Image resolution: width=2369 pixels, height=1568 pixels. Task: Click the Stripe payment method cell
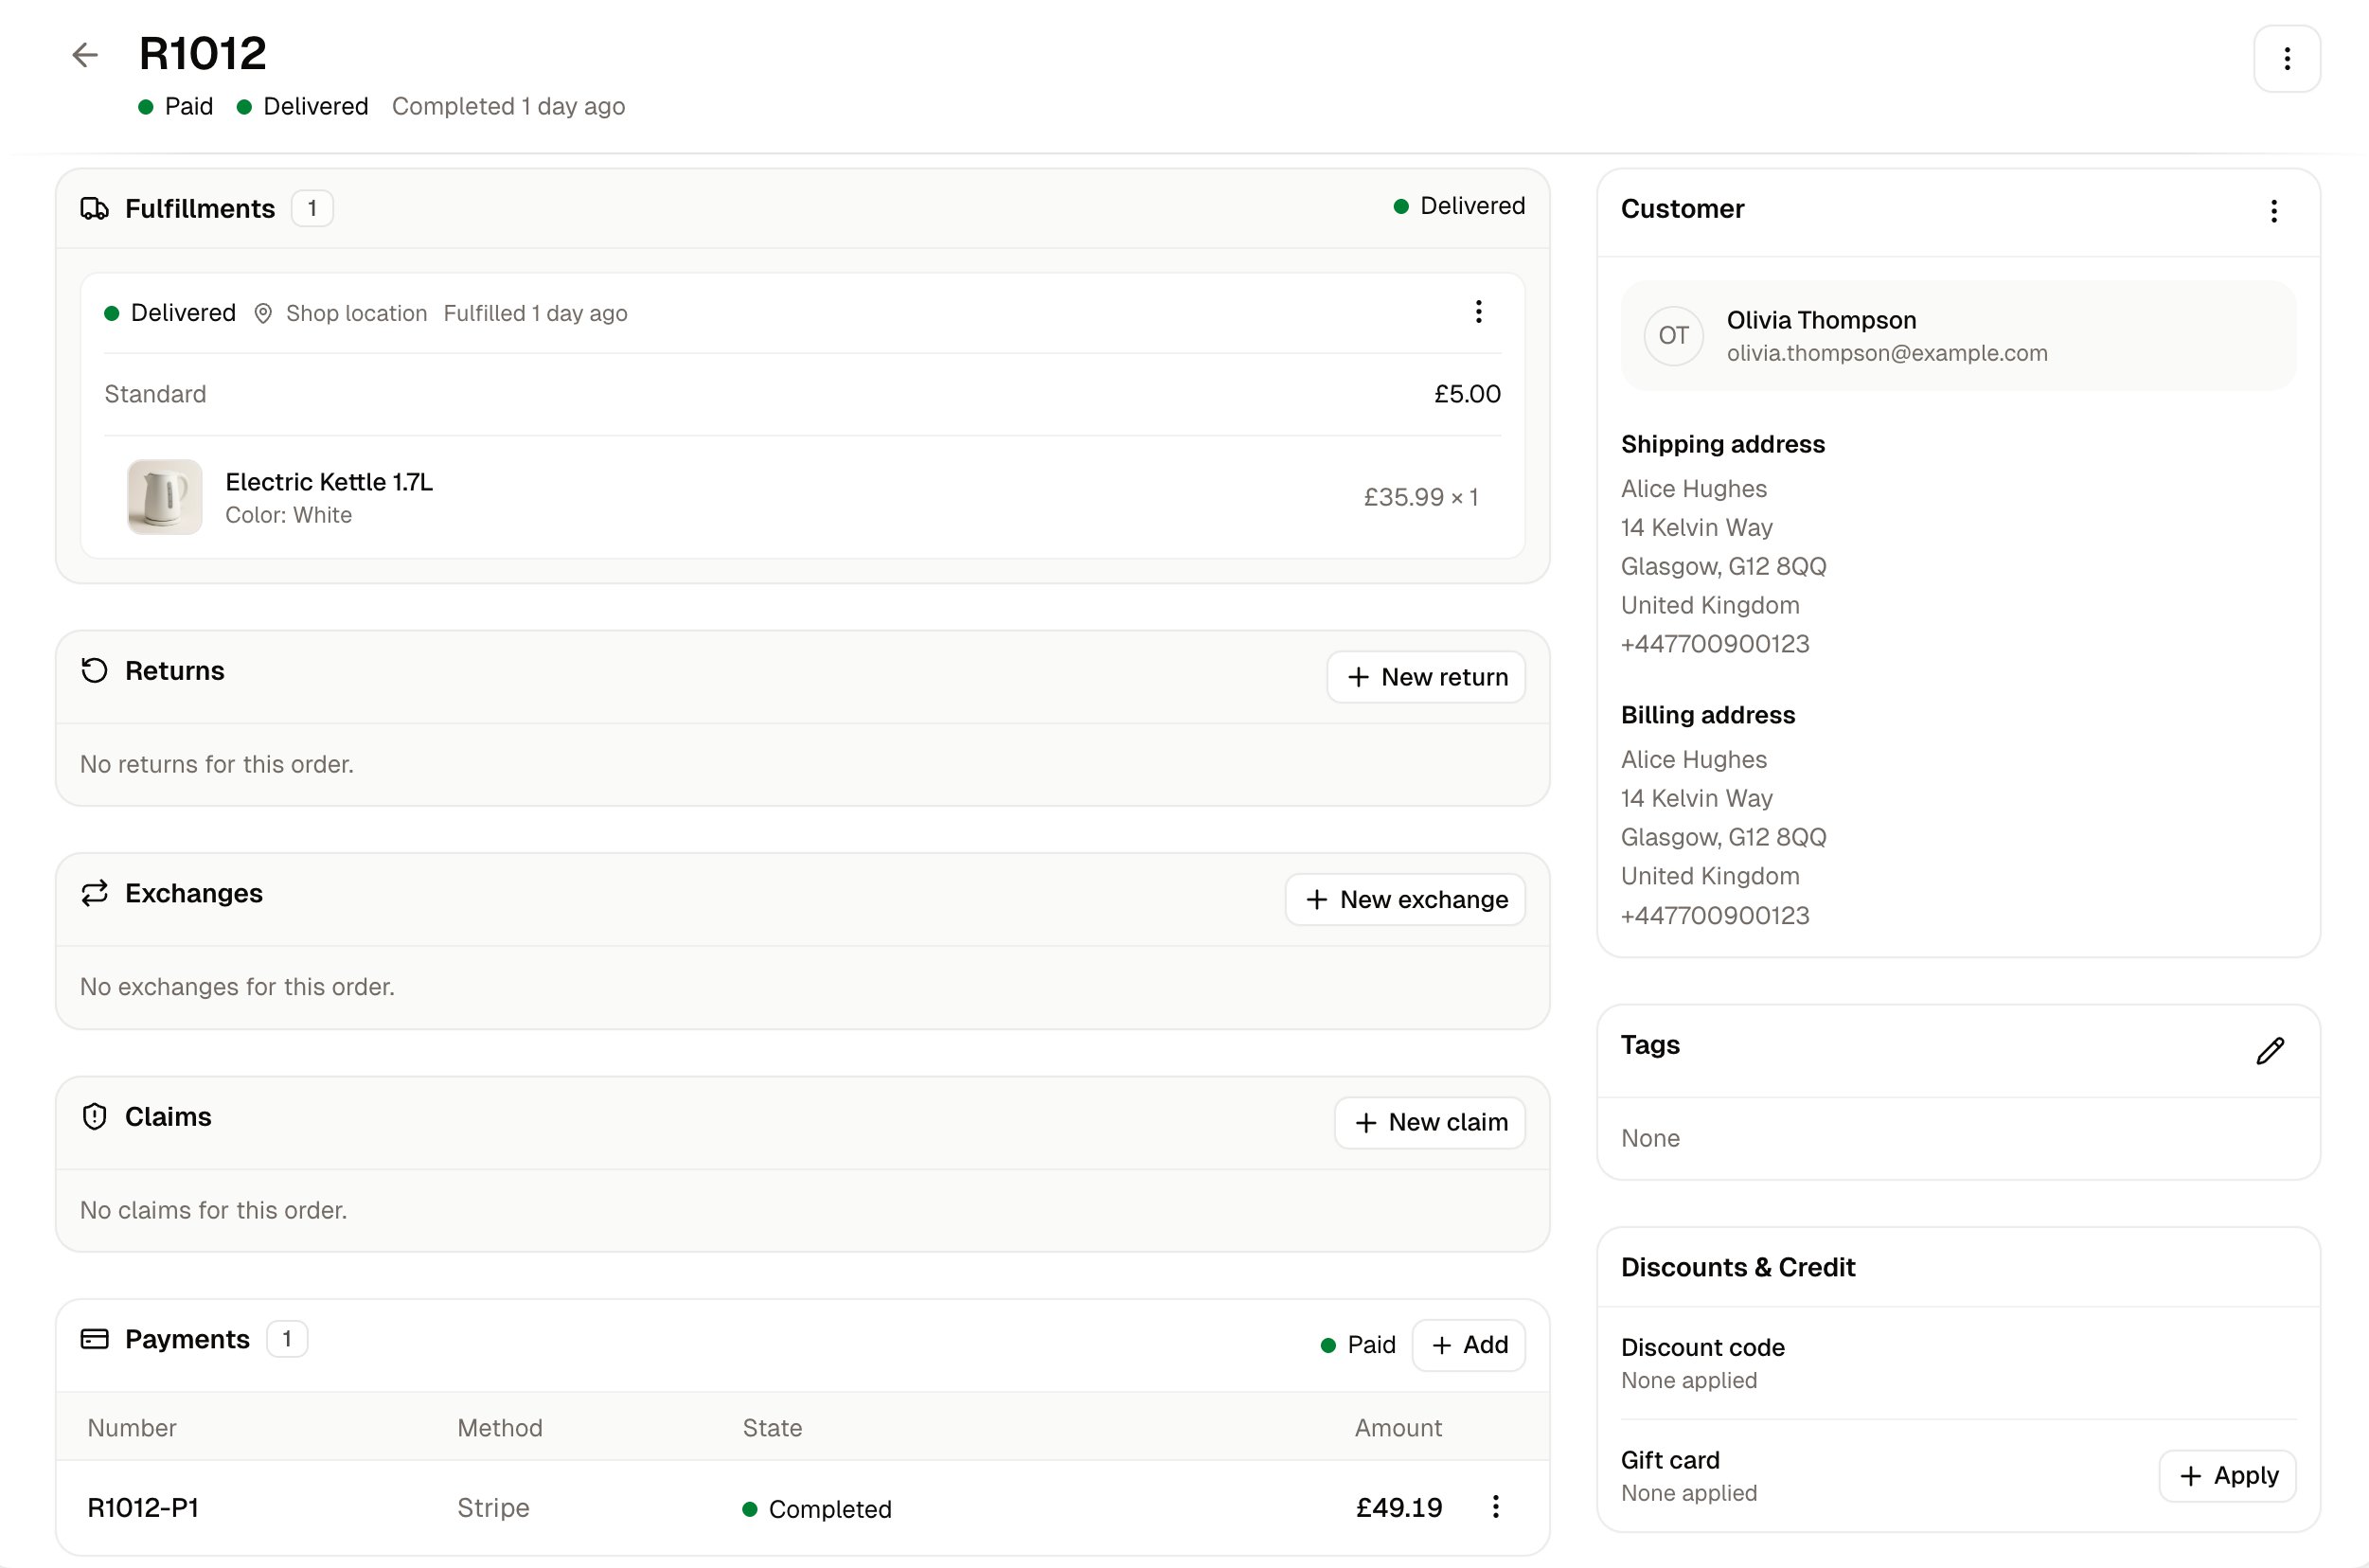click(x=493, y=1508)
